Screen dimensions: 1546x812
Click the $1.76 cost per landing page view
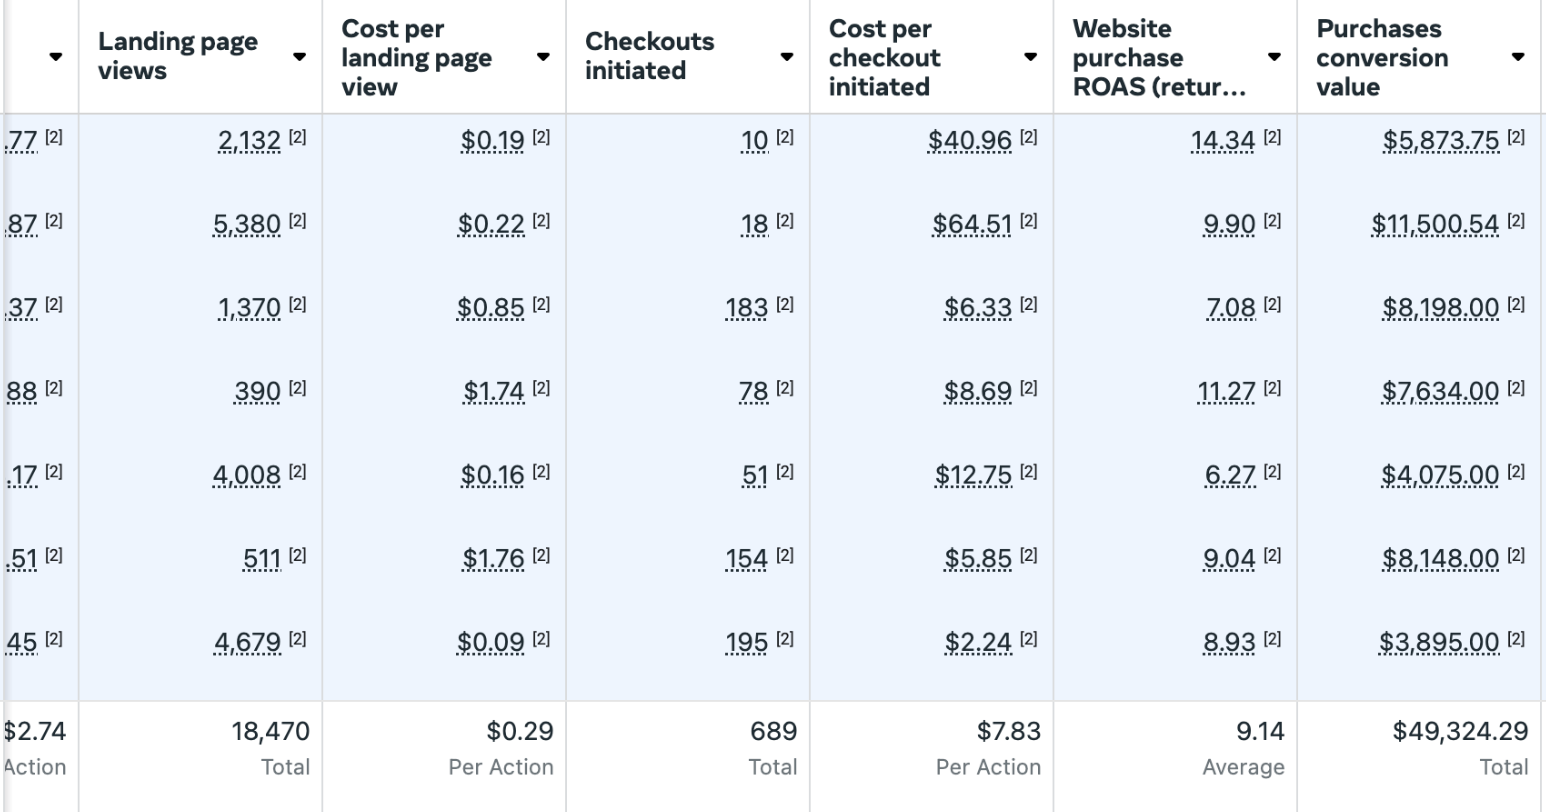coord(494,559)
